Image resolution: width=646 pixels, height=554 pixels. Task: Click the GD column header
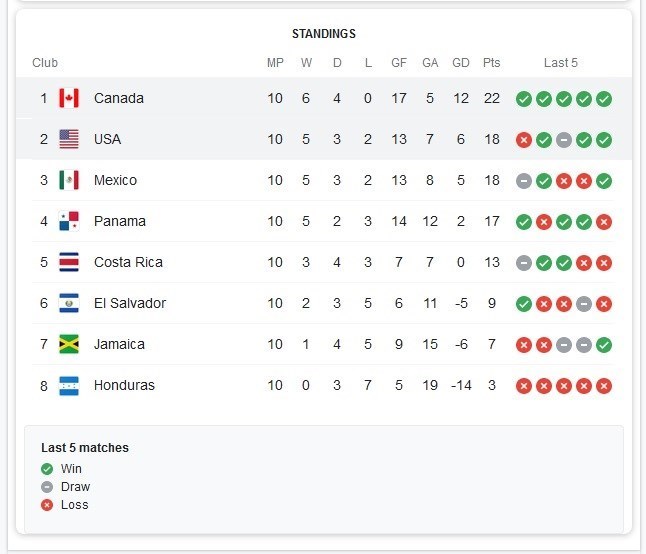click(x=461, y=63)
